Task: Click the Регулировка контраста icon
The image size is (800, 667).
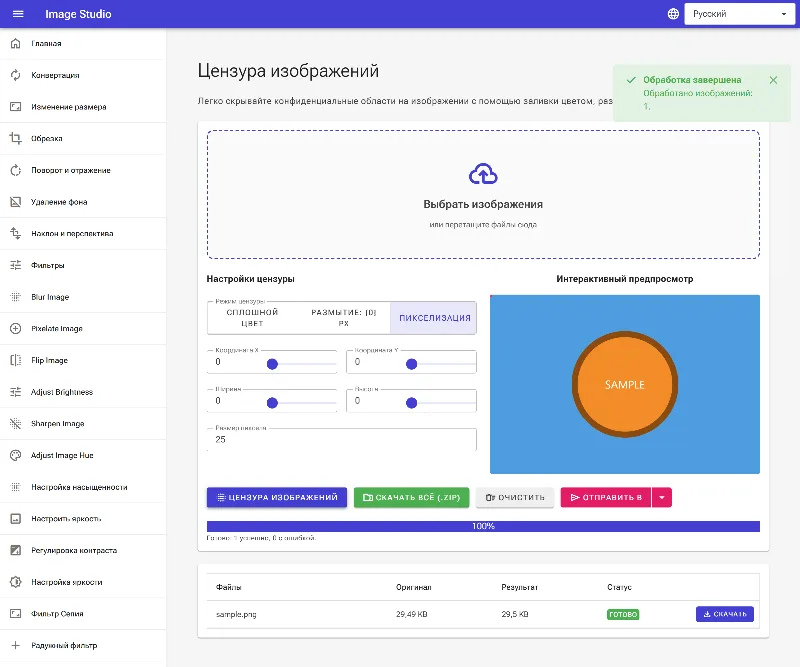Action: point(16,550)
